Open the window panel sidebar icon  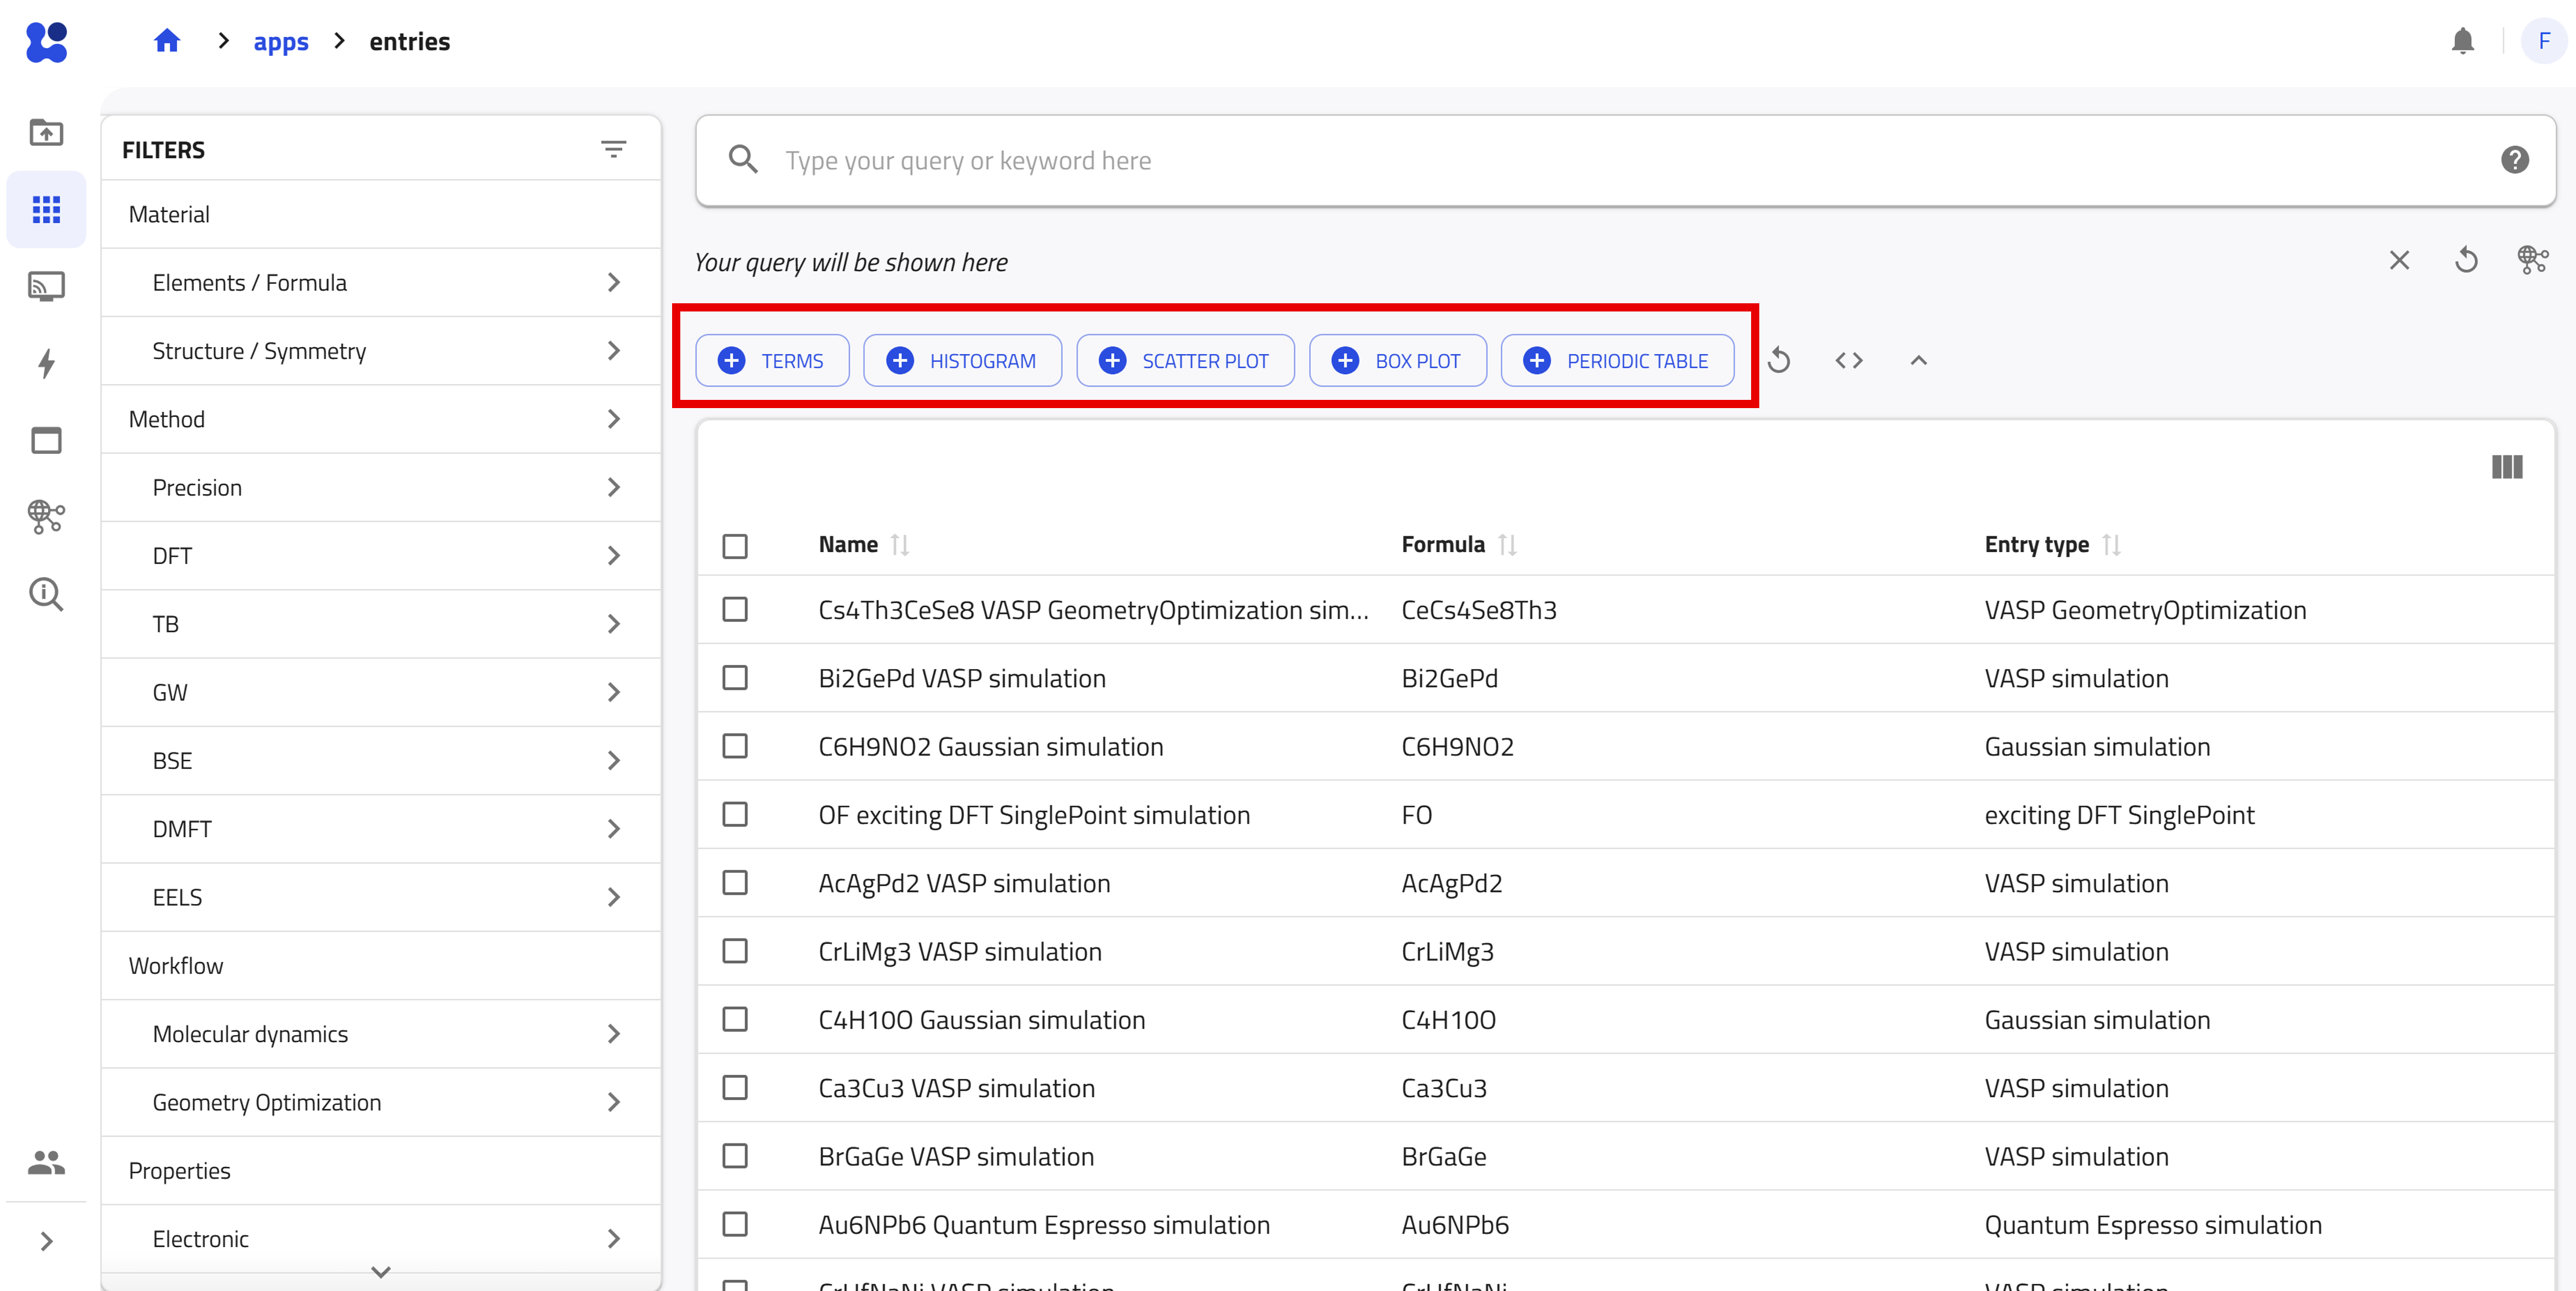tap(46, 440)
